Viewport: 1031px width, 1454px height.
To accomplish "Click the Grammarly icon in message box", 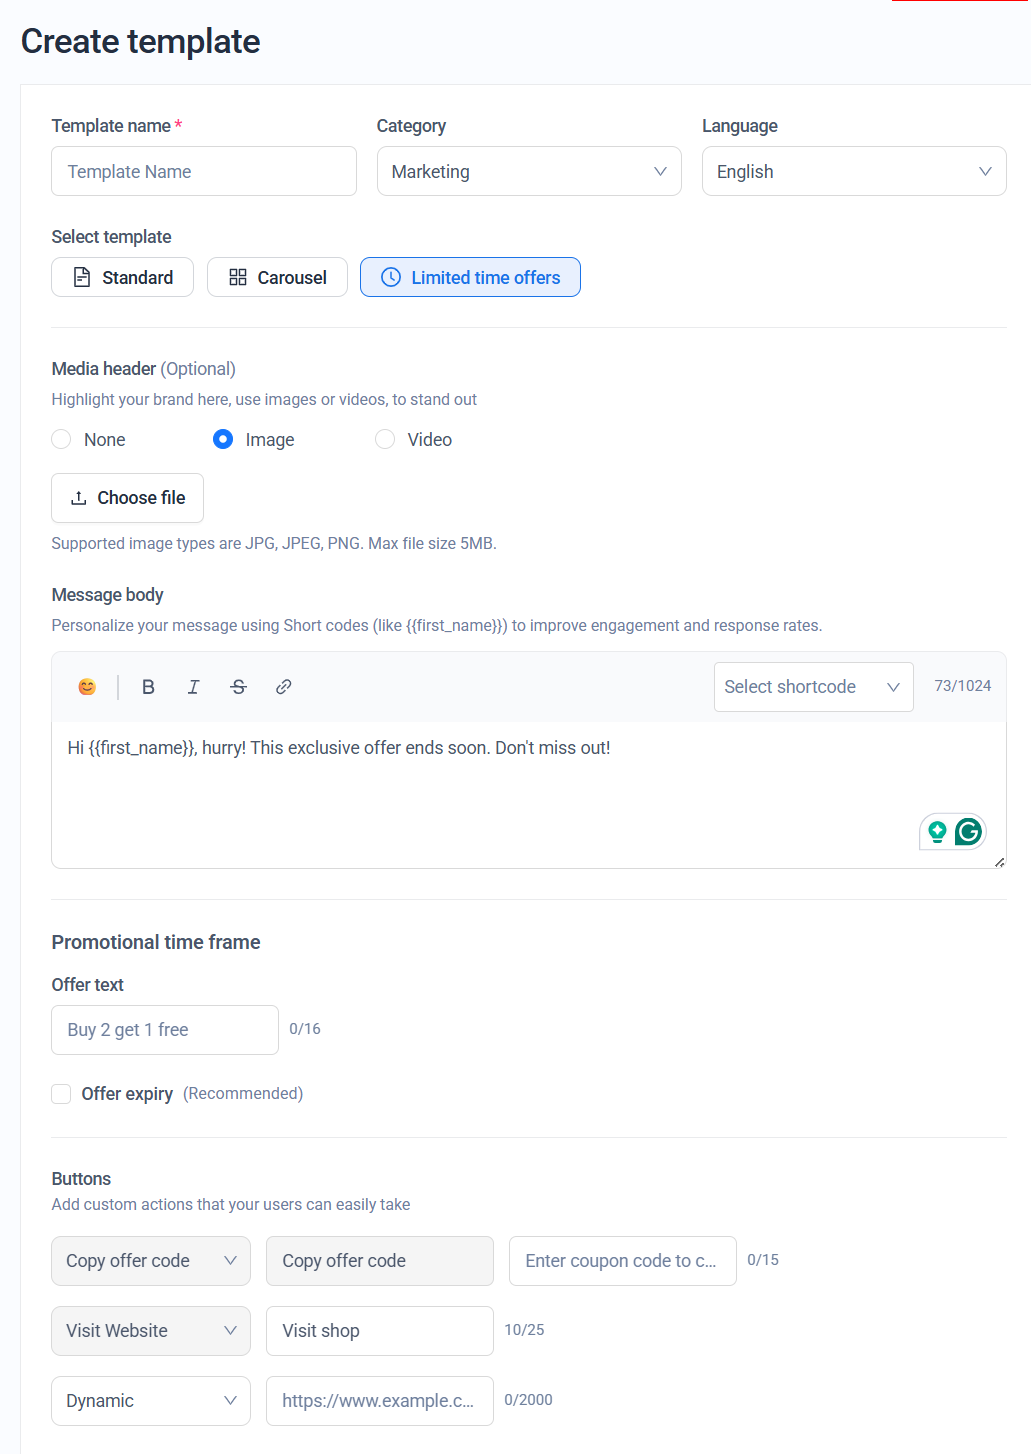I will (968, 831).
